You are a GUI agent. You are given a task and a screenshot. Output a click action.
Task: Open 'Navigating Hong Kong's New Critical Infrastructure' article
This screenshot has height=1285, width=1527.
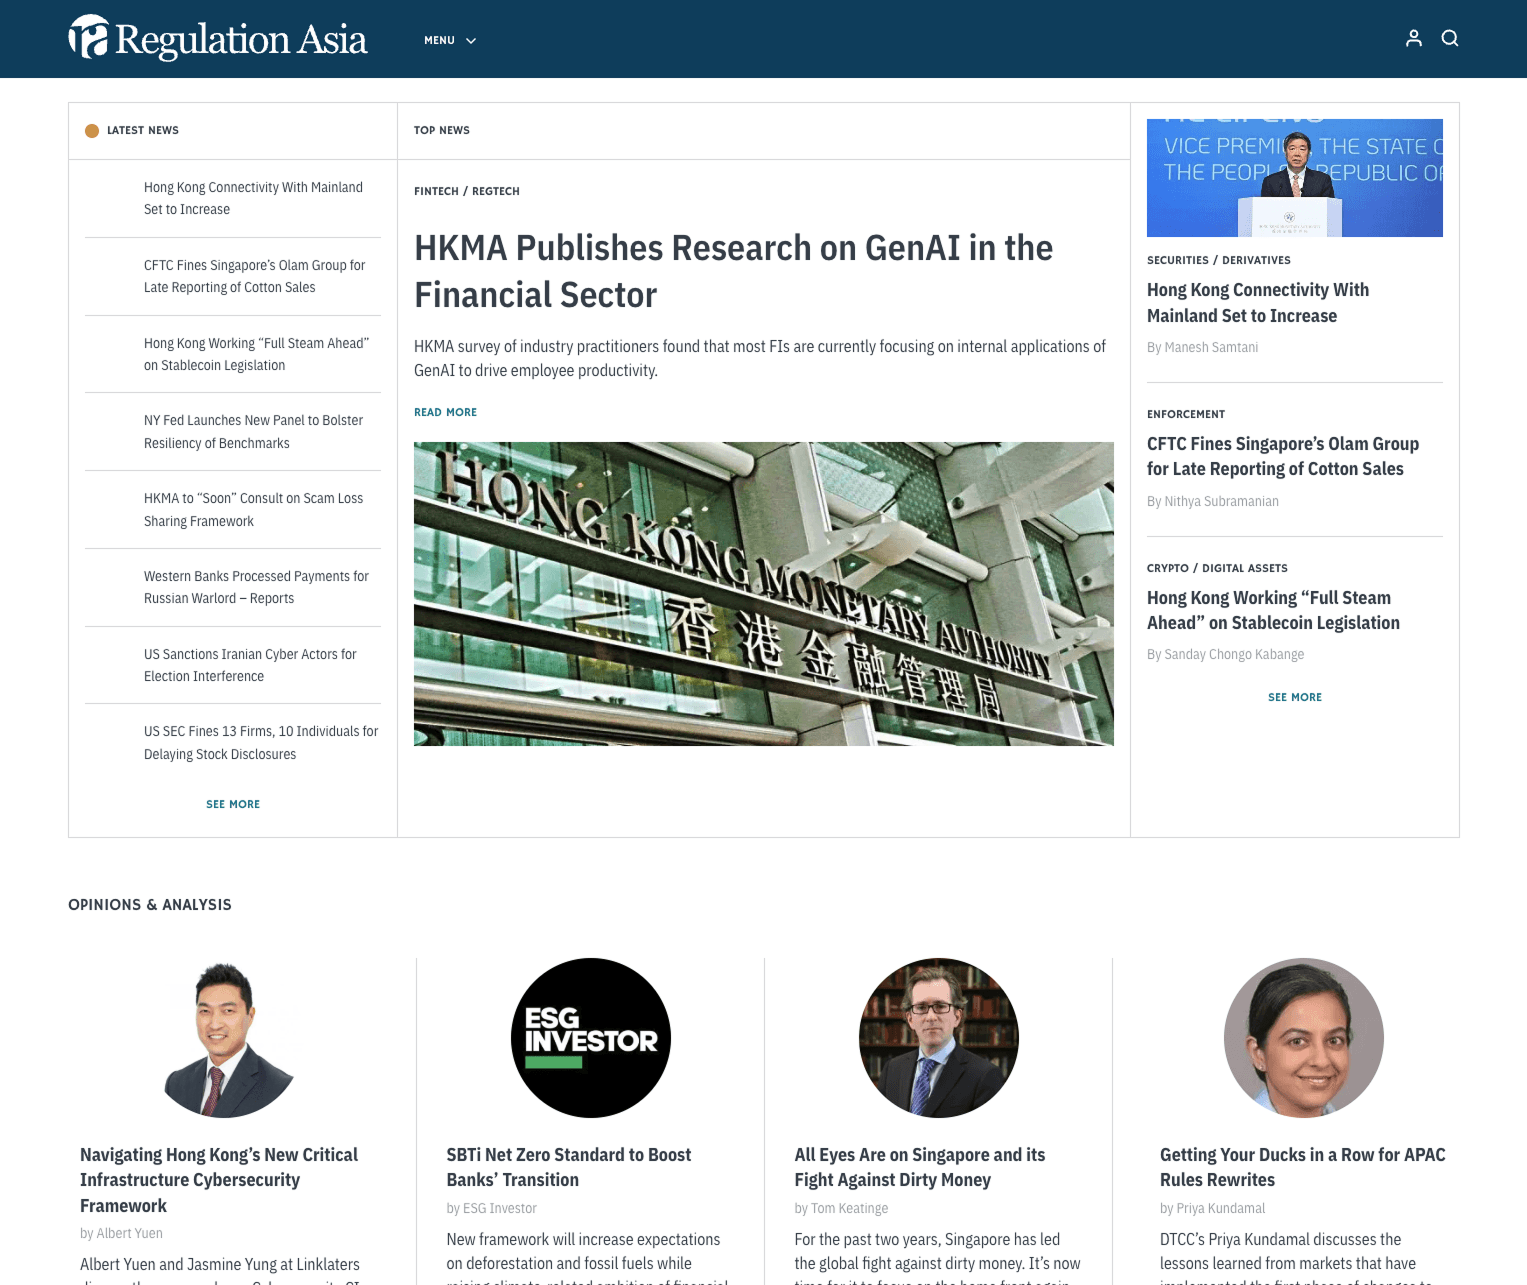coord(219,1180)
